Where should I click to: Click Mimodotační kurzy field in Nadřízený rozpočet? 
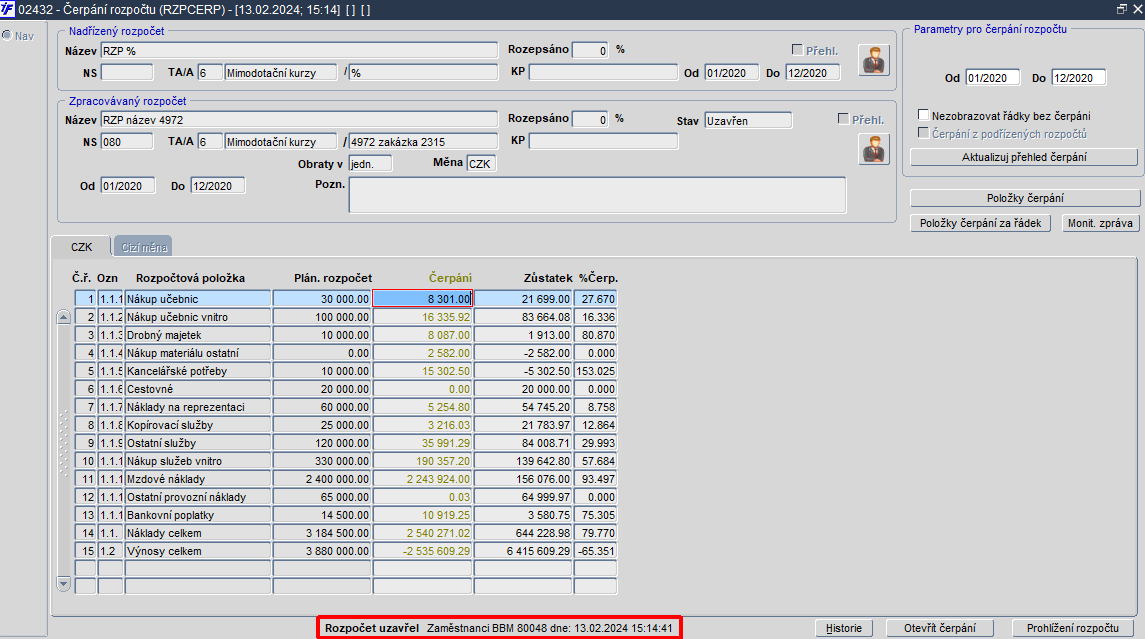280,72
